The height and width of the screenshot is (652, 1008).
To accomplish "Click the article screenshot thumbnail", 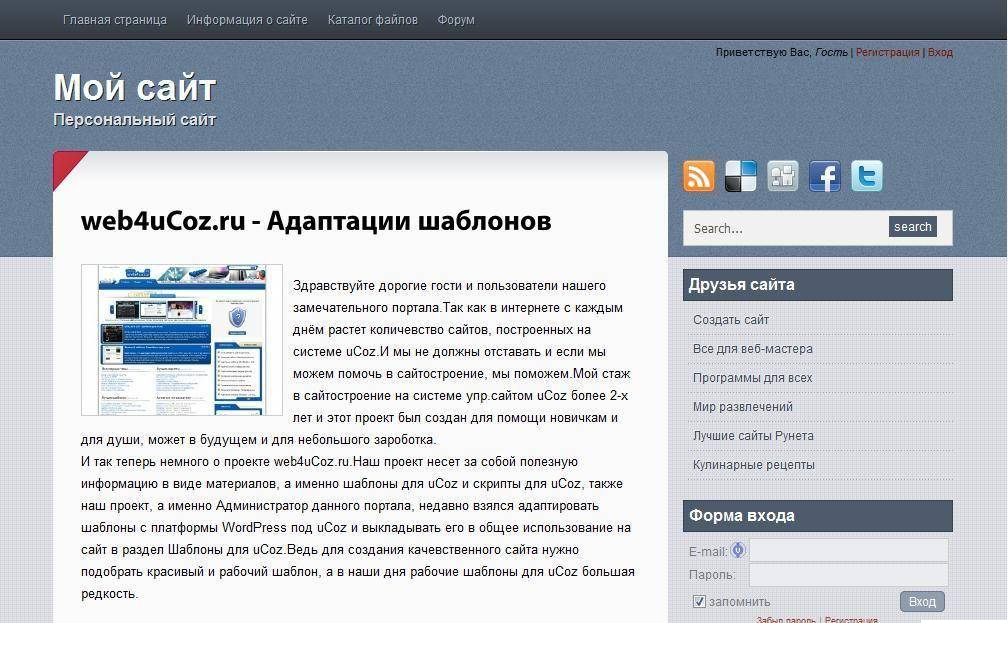I will 182,340.
